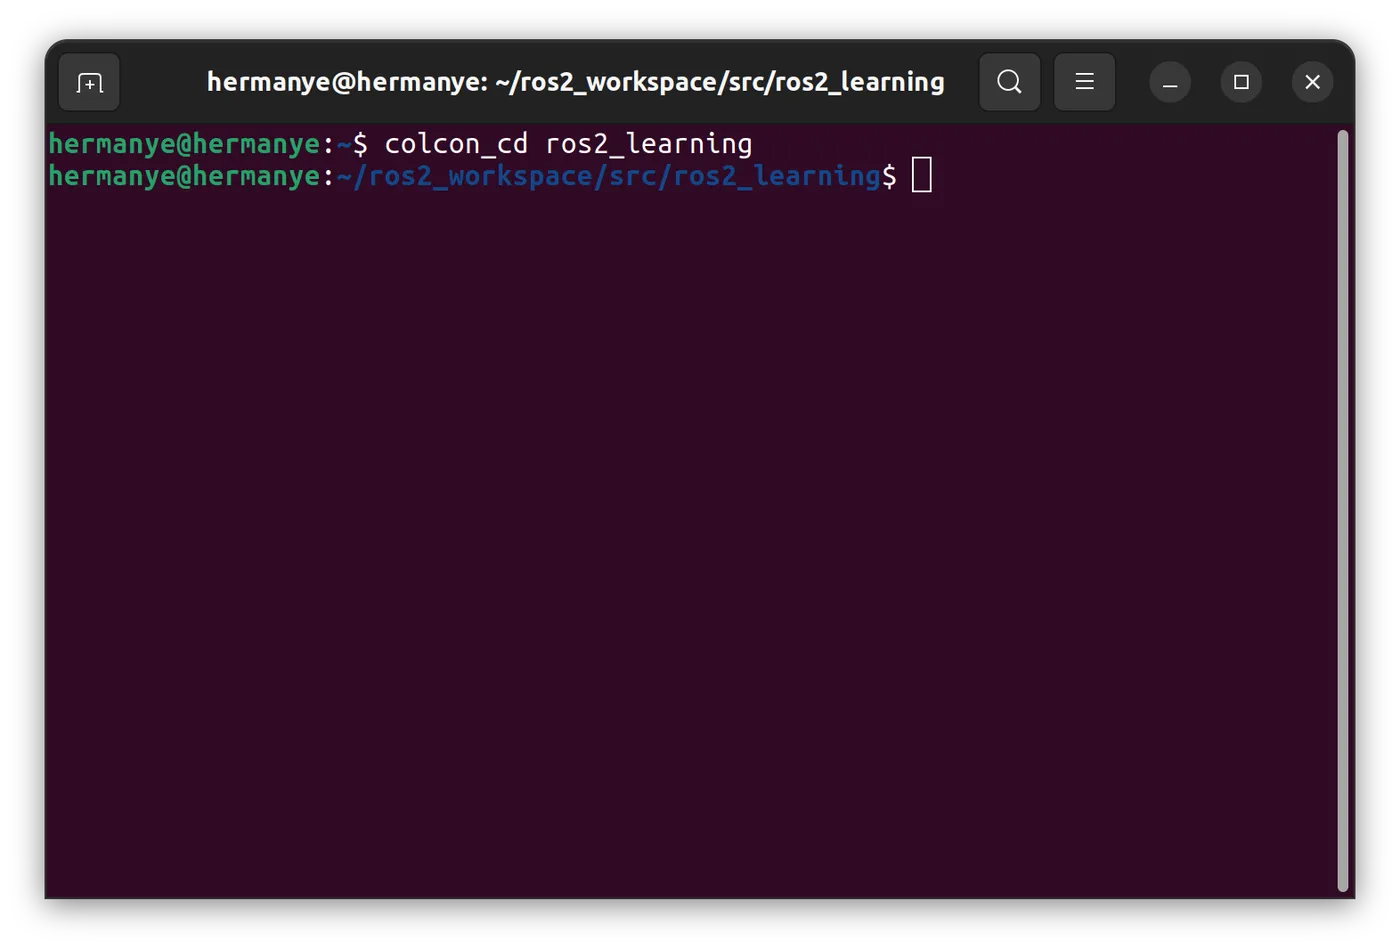Click the vertical scrollbar of the terminal
The image size is (1400, 949).
point(1343,510)
